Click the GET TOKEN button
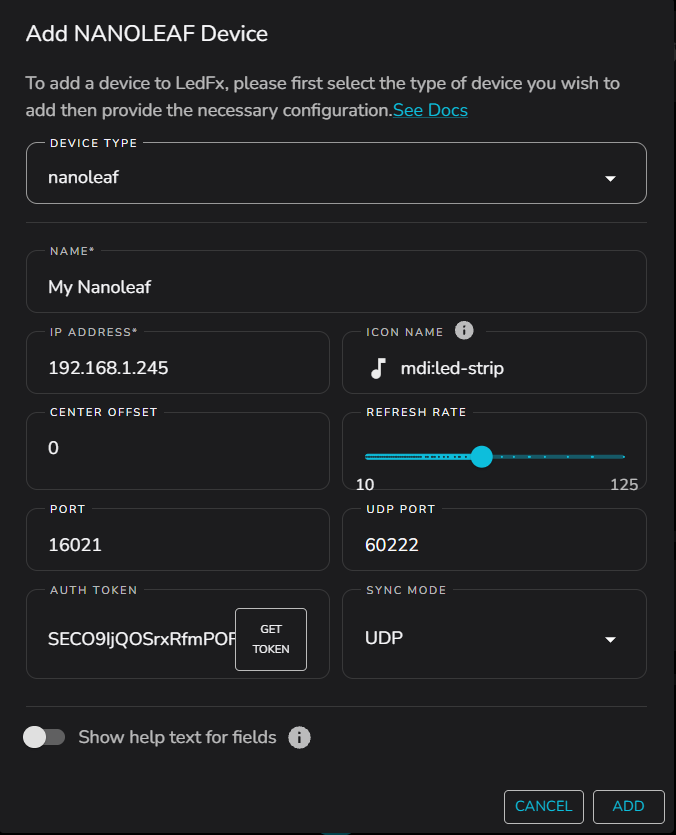The image size is (676, 835). pyautogui.click(x=271, y=639)
